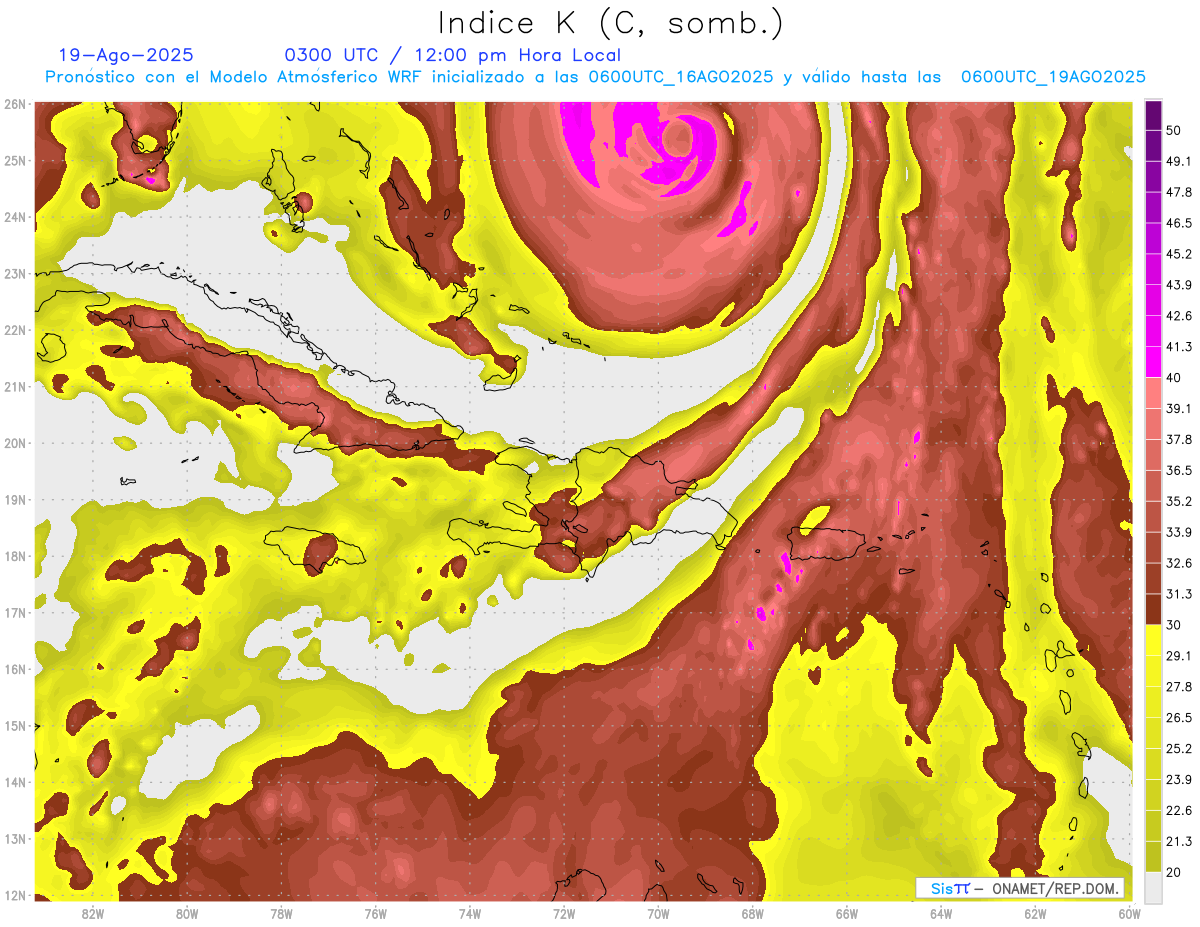Click the 62W longitude axis label
1200x927 pixels.
pos(1035,914)
